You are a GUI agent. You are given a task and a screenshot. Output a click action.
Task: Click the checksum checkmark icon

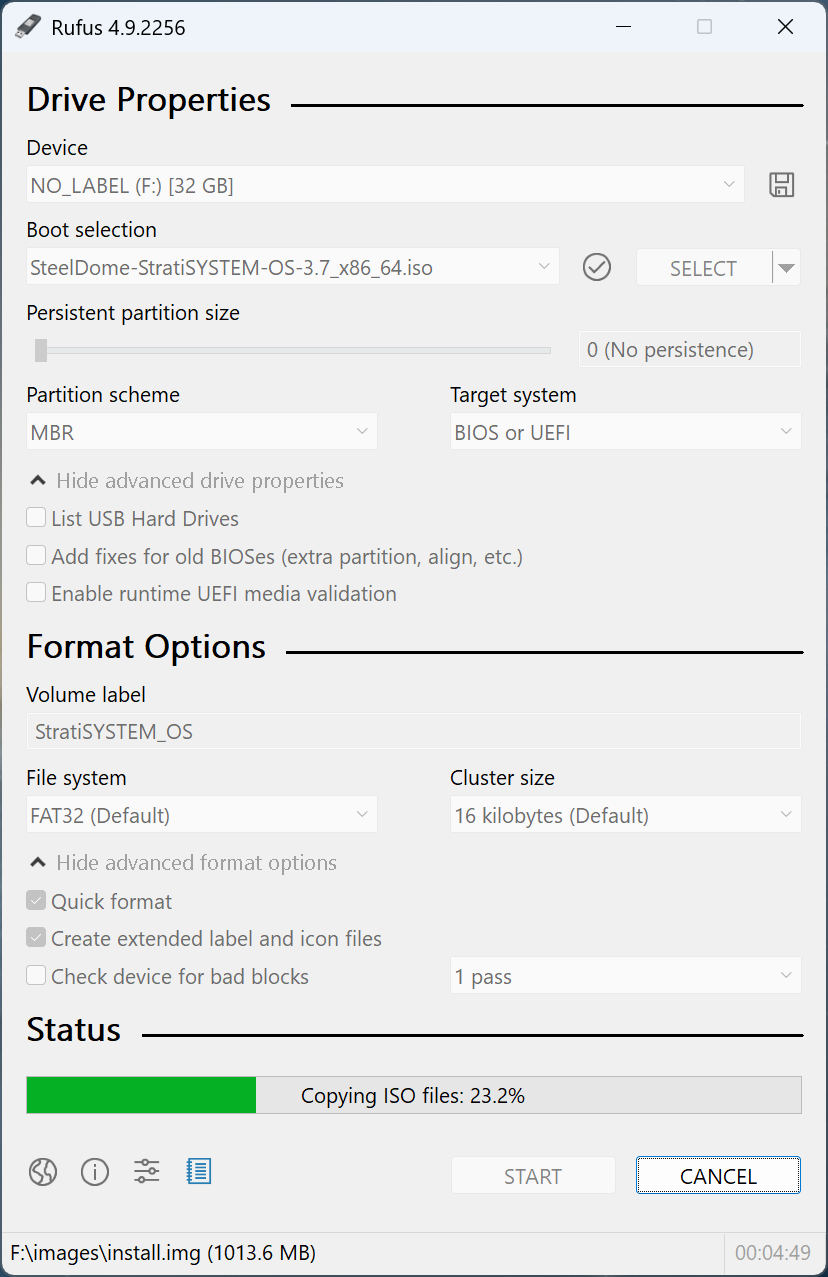pos(597,268)
